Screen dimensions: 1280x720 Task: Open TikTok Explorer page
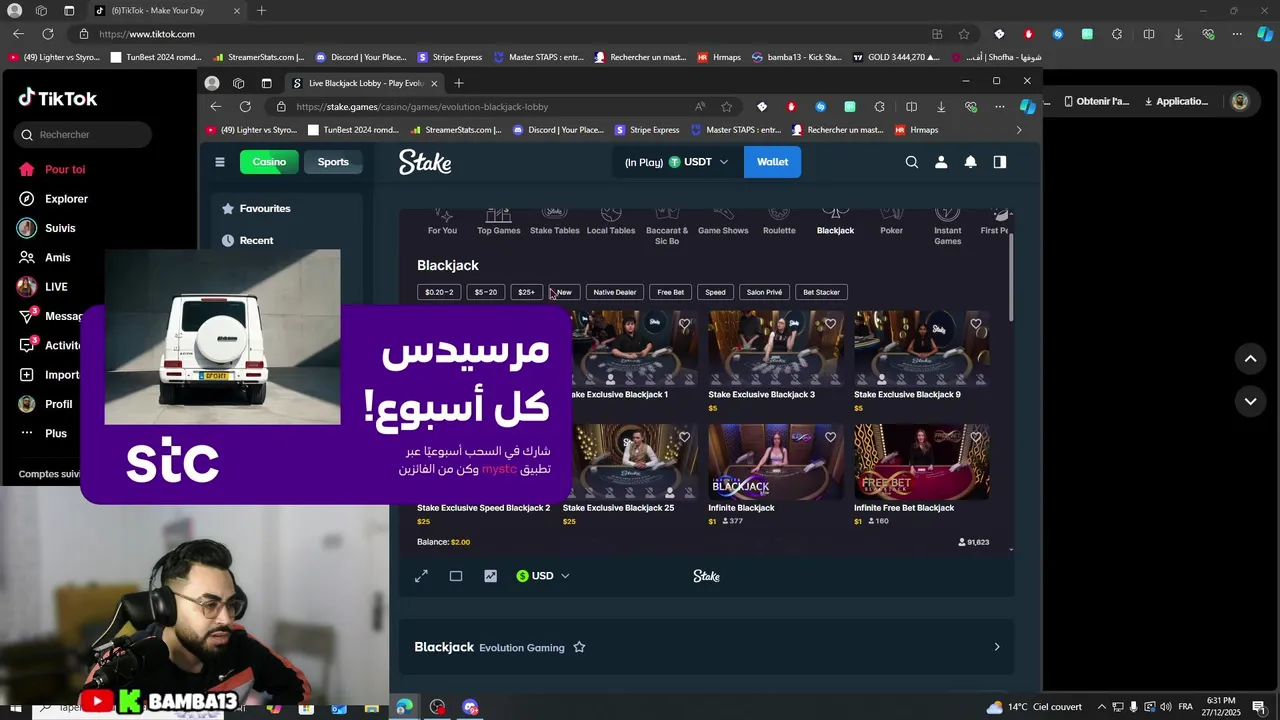click(54, 199)
